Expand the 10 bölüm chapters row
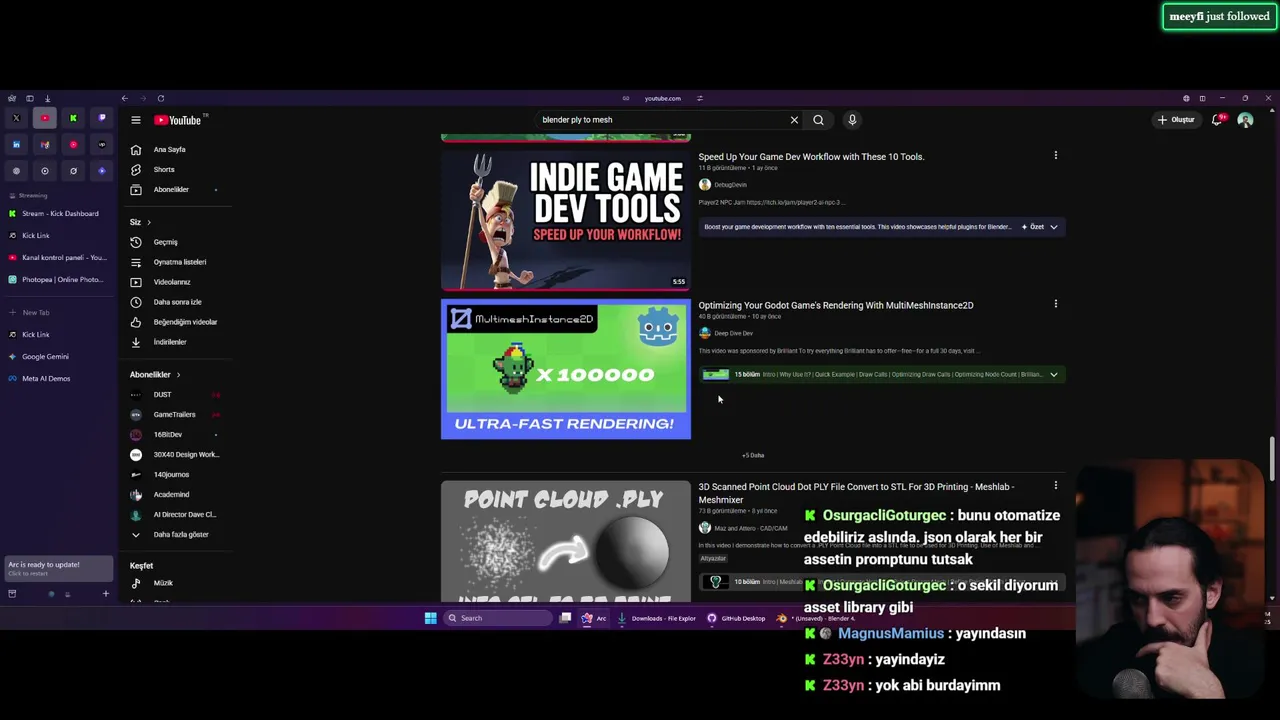1280x720 pixels. (881, 582)
